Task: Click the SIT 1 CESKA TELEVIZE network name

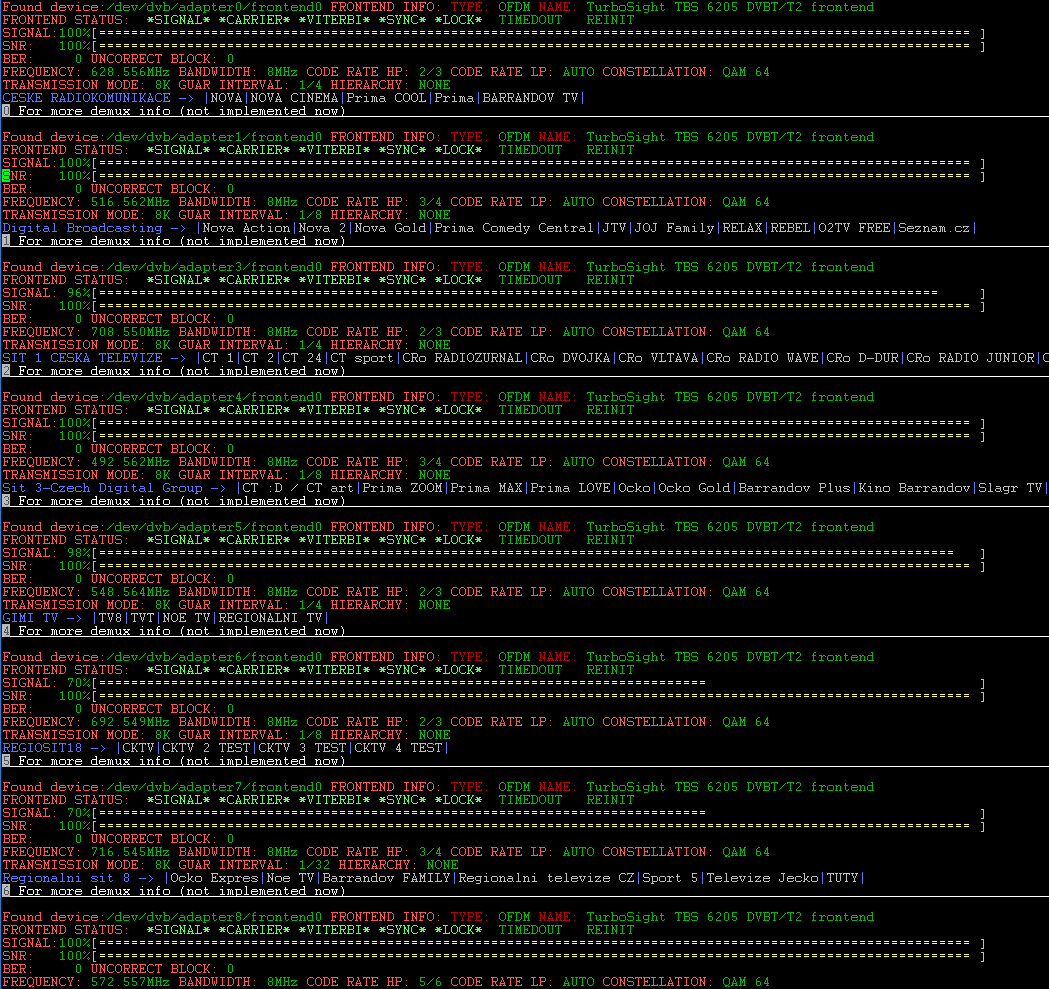Action: pos(82,358)
